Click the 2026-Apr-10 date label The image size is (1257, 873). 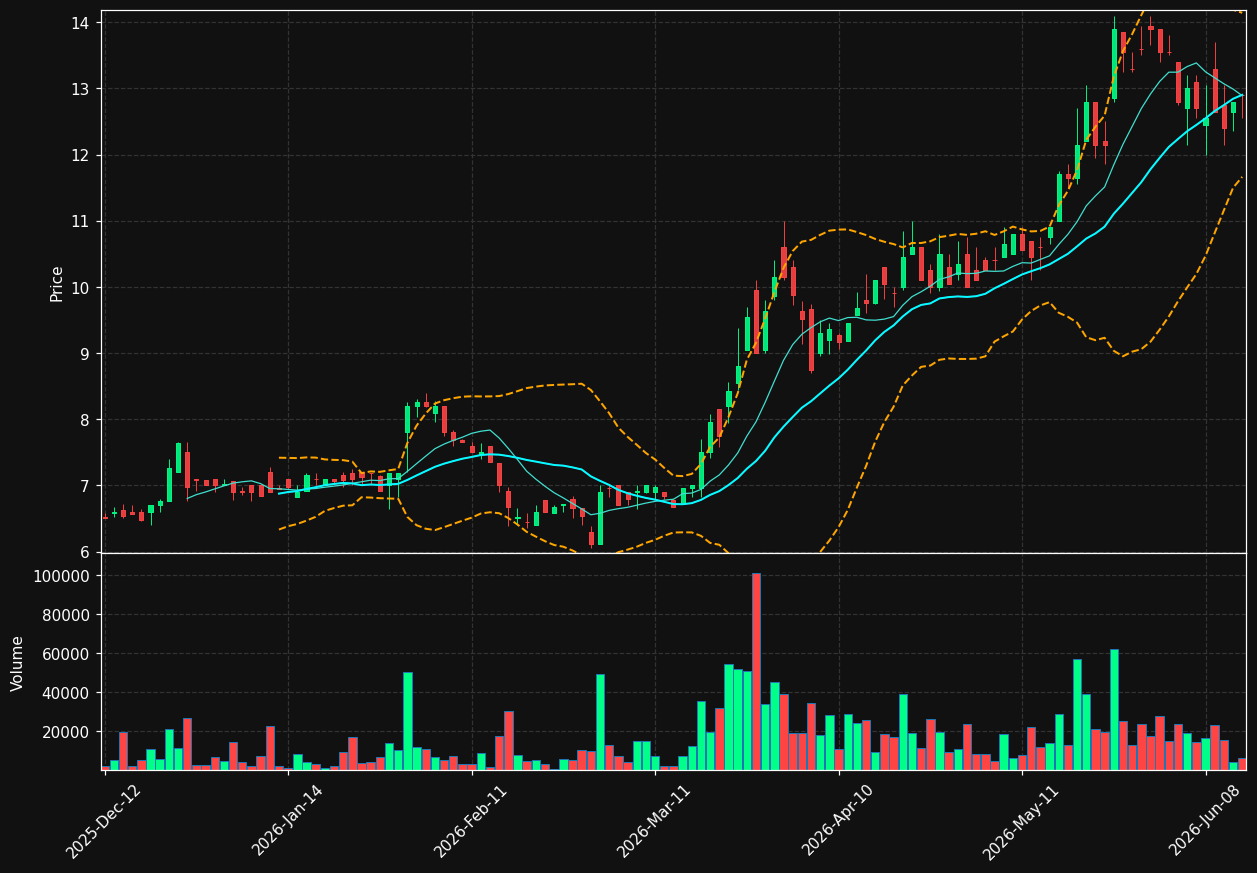pyautogui.click(x=838, y=821)
